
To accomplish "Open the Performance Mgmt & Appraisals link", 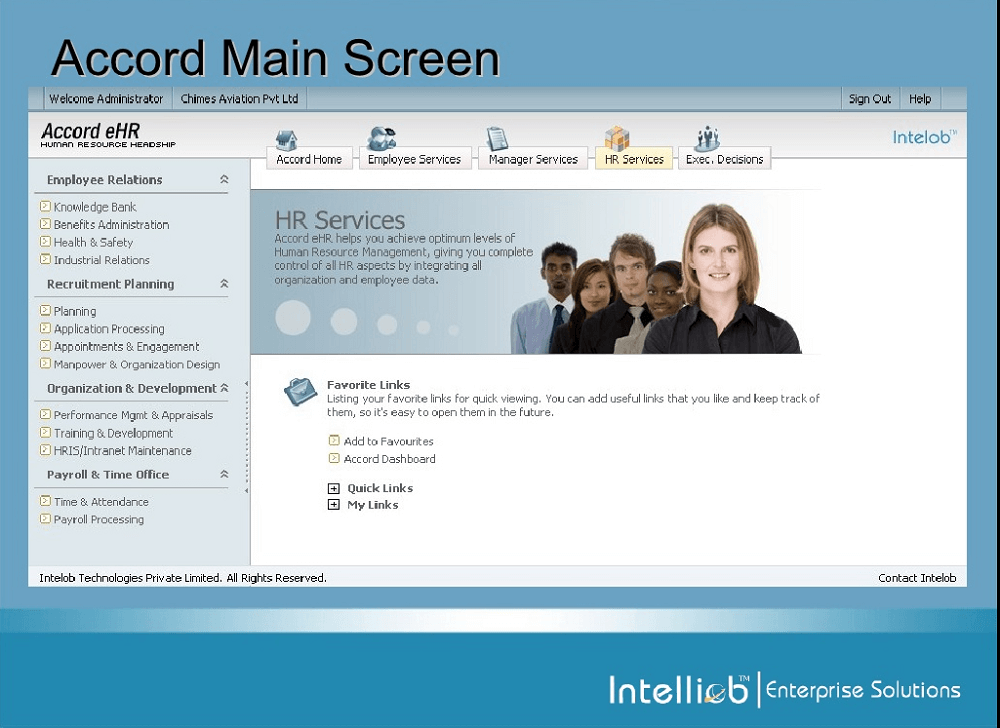I will 133,415.
